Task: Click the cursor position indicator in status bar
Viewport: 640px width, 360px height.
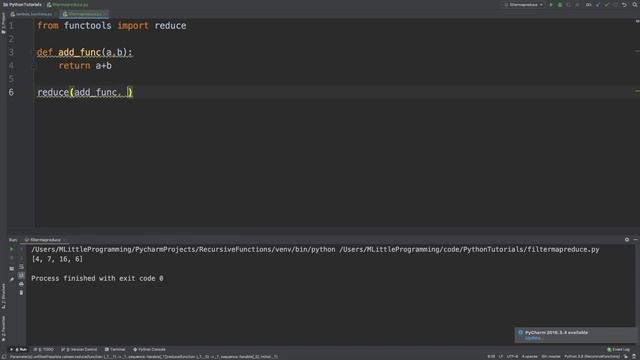Action: [x=491, y=357]
